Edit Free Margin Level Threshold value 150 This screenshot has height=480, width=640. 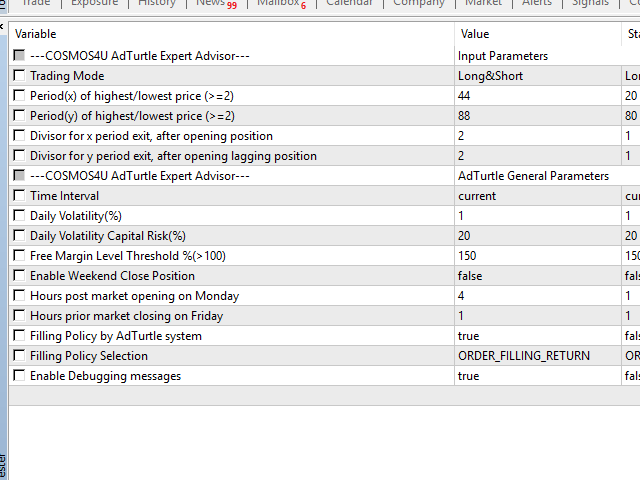468,256
